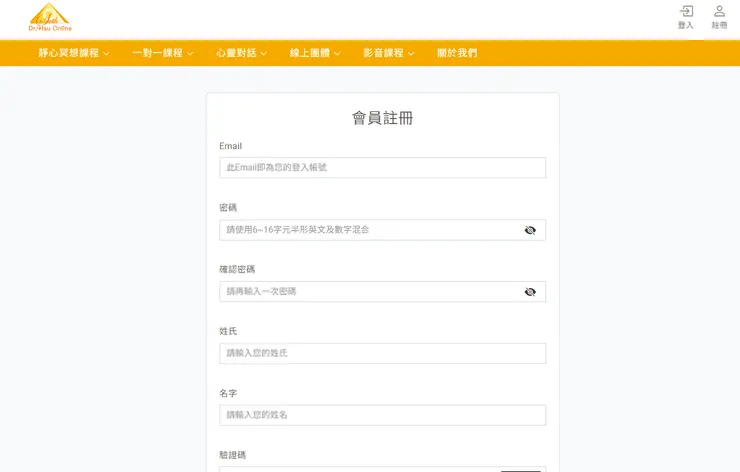Toggle visibility of the 確認密碼 field

click(530, 292)
